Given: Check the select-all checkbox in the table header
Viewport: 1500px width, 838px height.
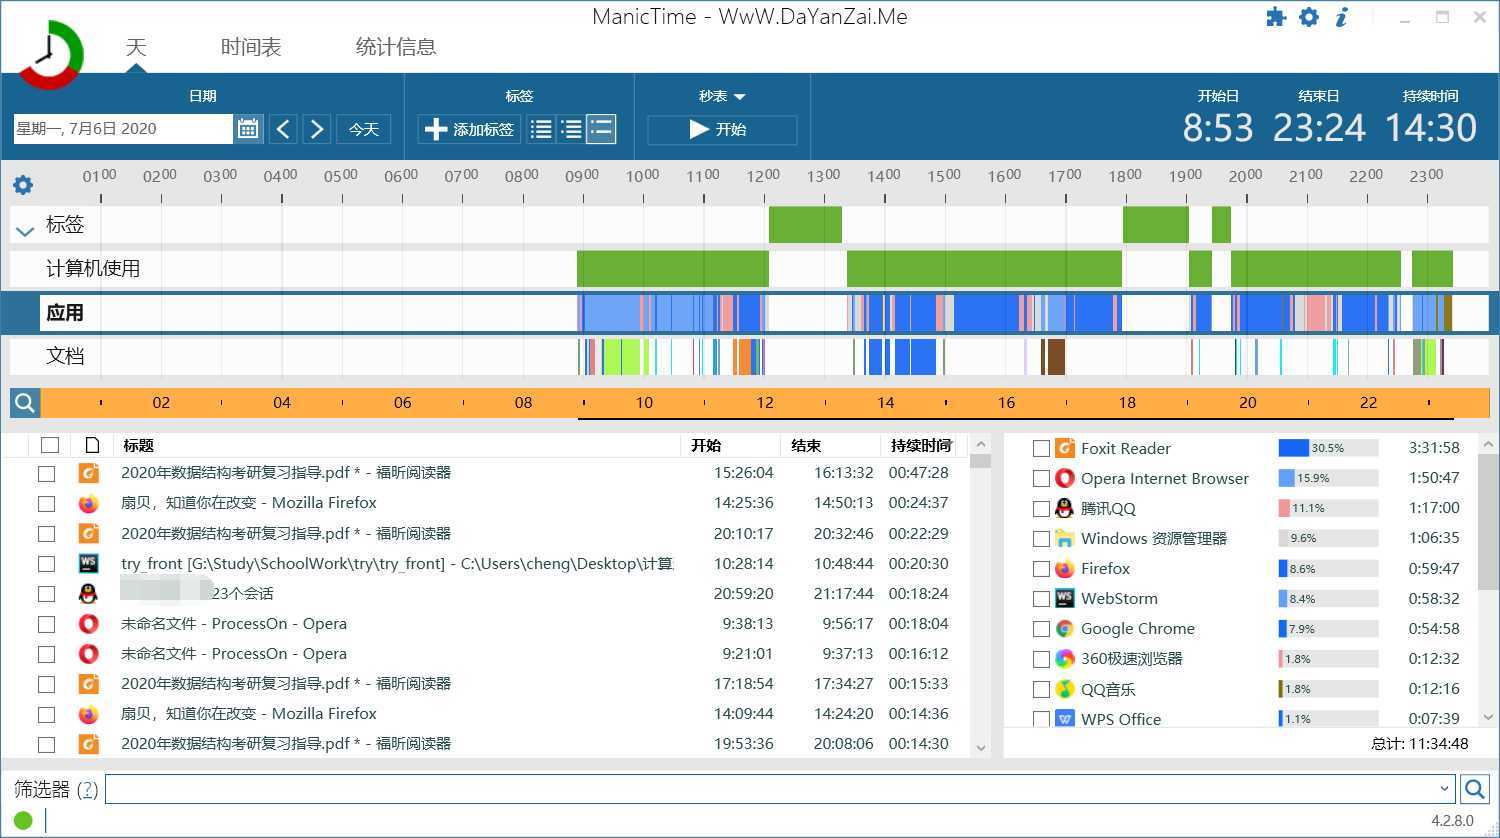Looking at the screenshot, I should (50, 445).
